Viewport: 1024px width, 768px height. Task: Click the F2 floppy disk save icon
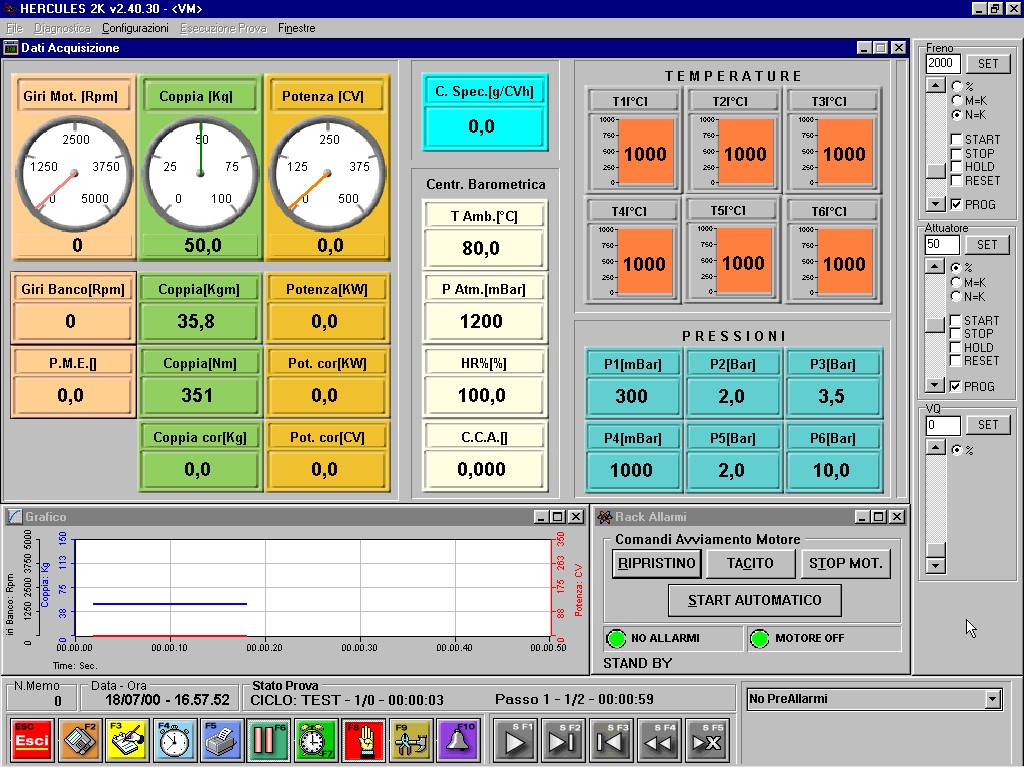pyautogui.click(x=79, y=741)
